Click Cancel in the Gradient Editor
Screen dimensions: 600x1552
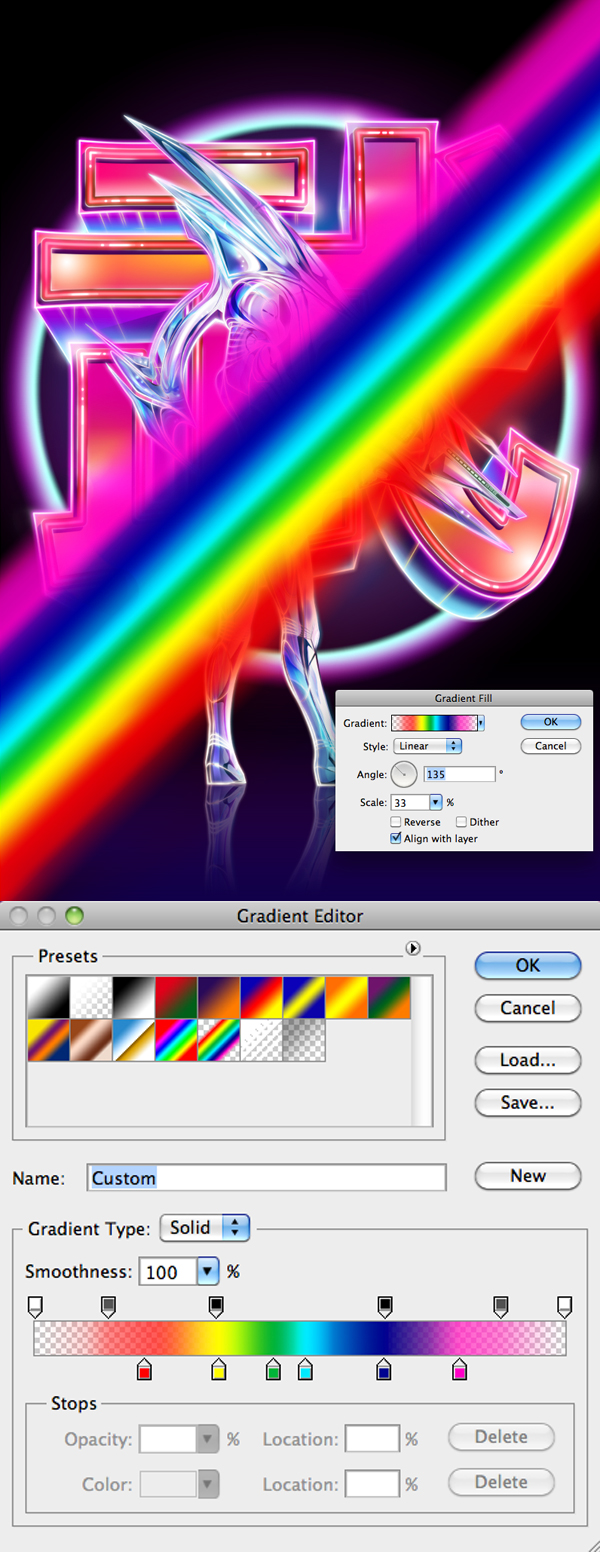click(528, 1008)
